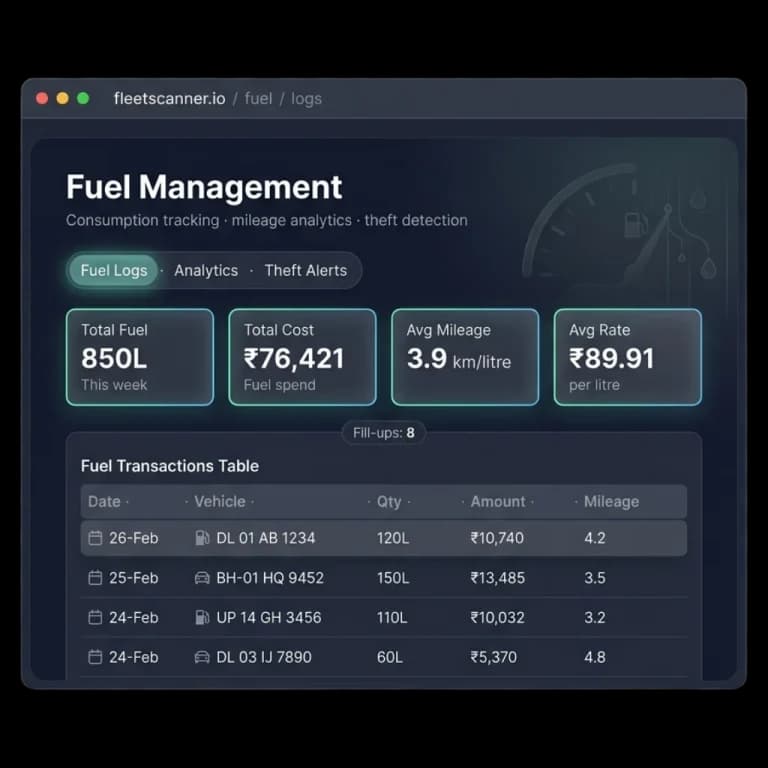768x768 pixels.
Task: Click the 110L quantity cell
Action: (392, 617)
